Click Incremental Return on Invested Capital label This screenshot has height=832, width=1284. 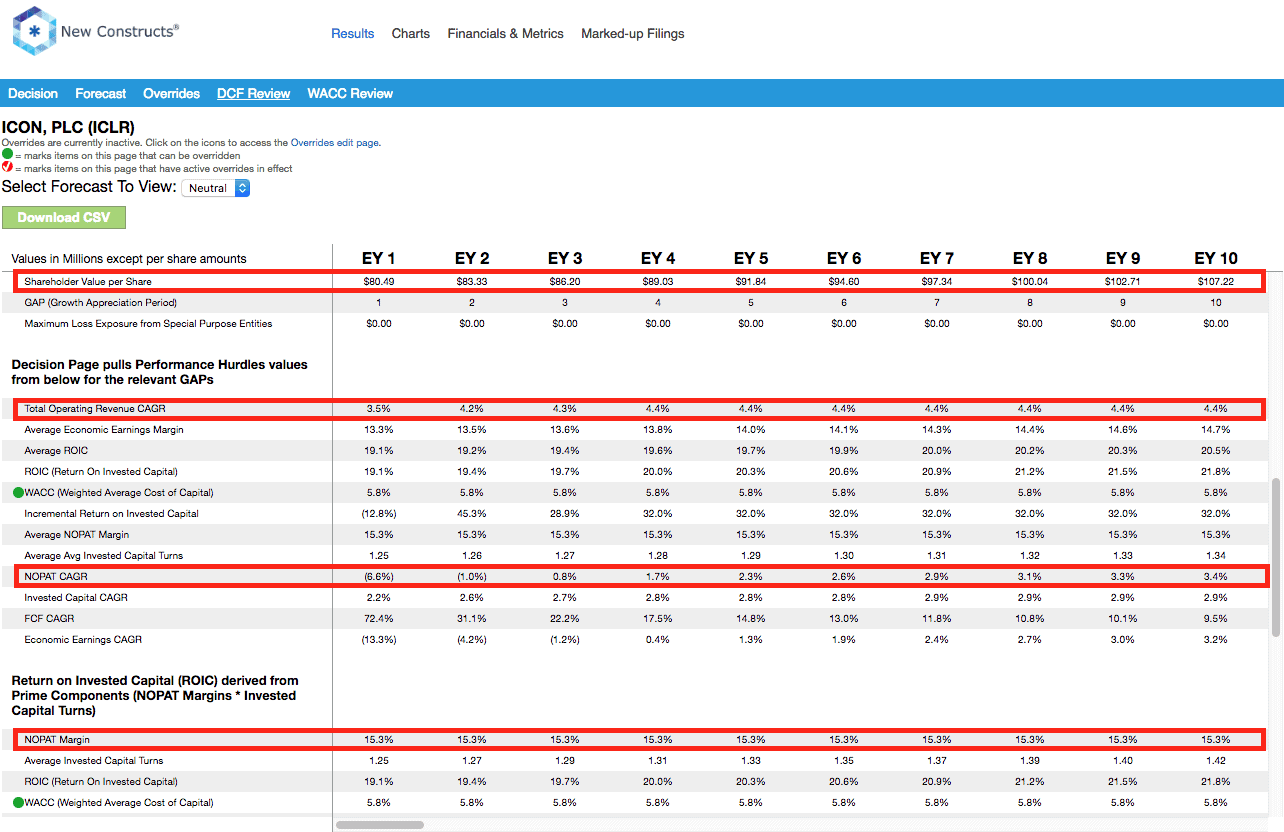[111, 513]
